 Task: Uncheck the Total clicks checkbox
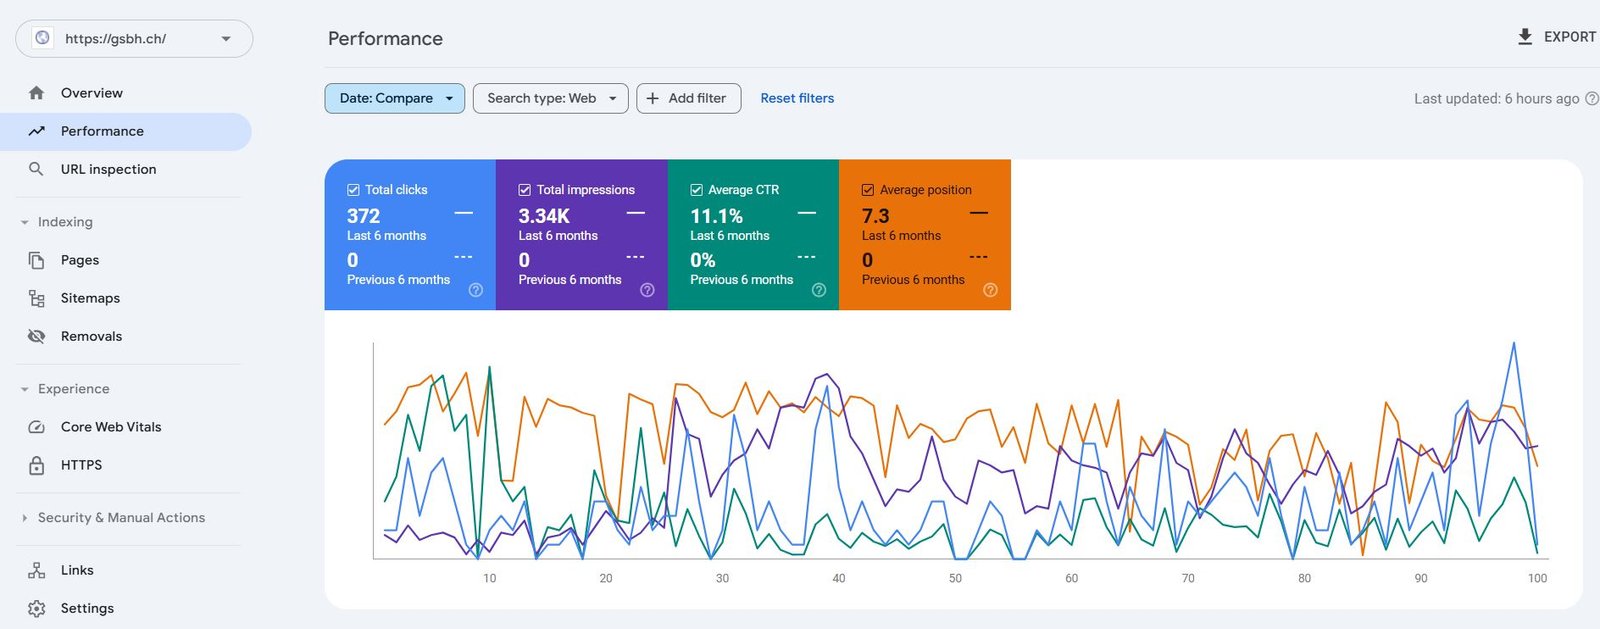(353, 190)
